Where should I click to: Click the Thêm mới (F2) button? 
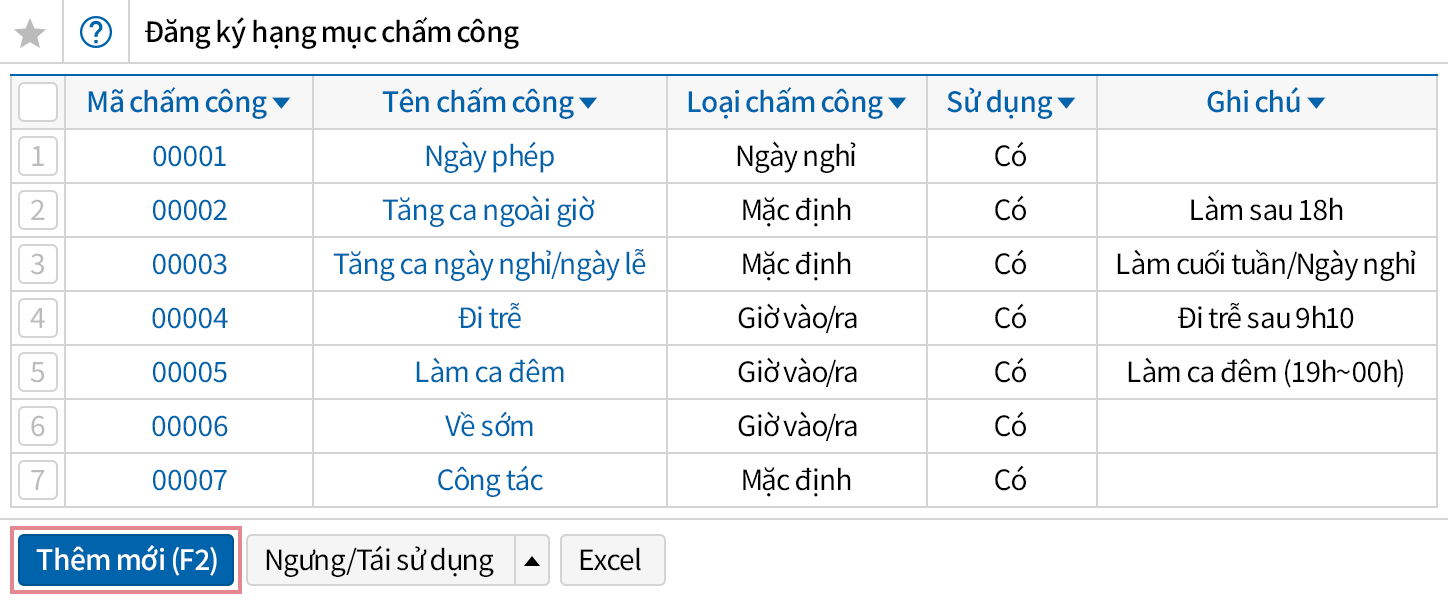[x=127, y=560]
